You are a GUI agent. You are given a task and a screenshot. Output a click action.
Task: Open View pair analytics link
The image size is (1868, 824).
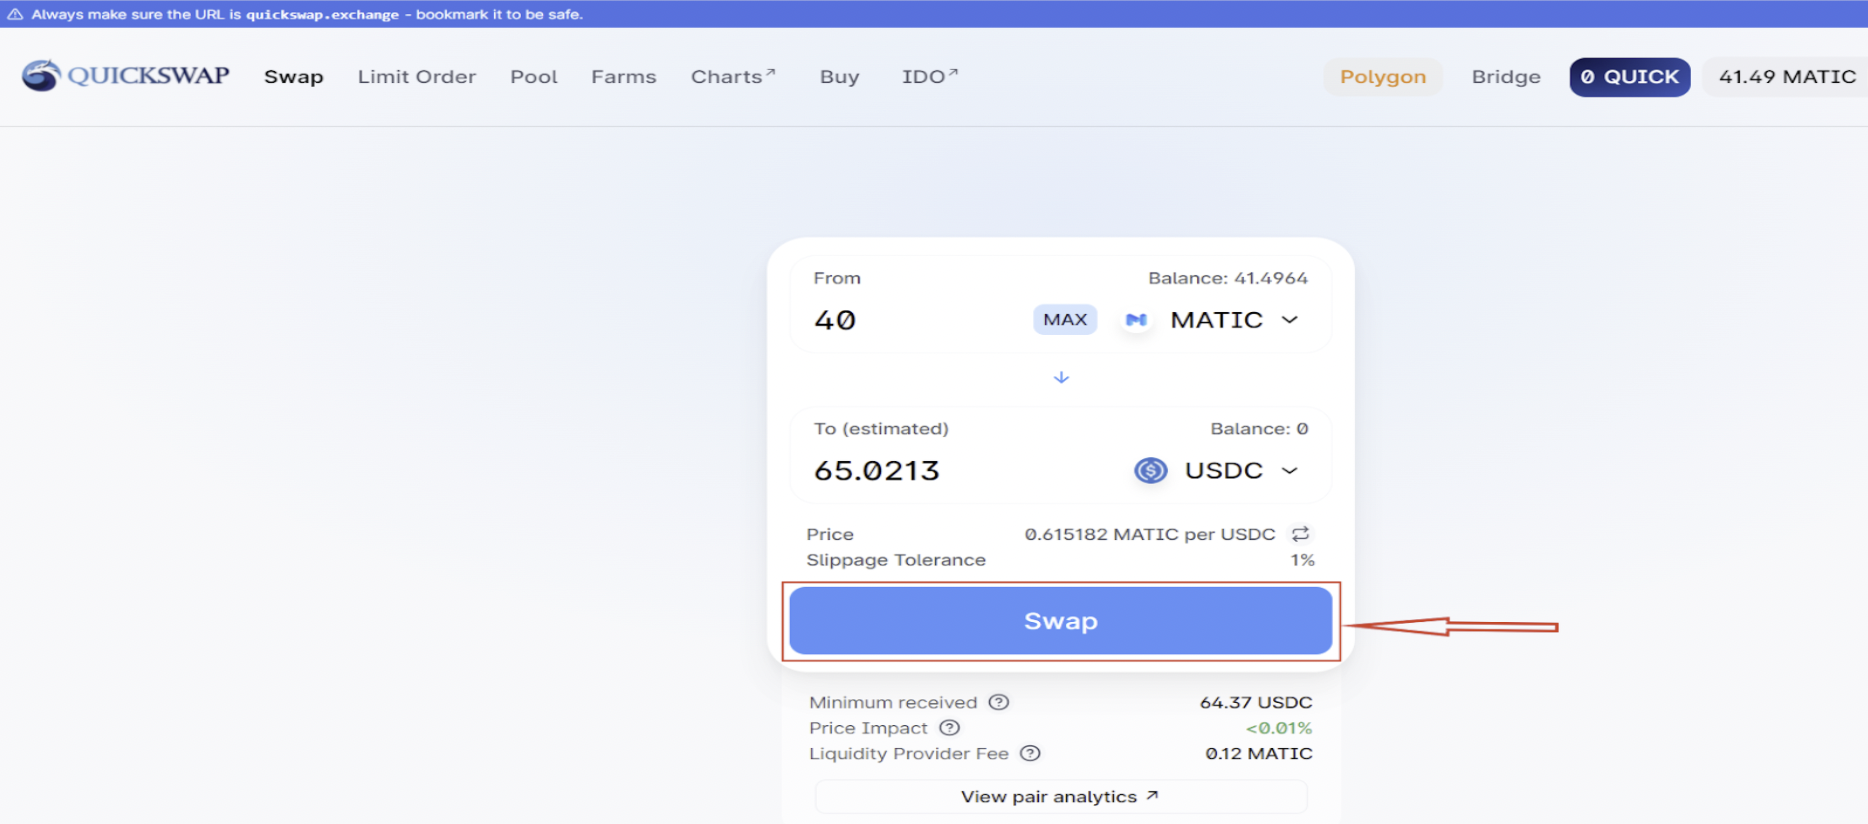(x=1061, y=797)
